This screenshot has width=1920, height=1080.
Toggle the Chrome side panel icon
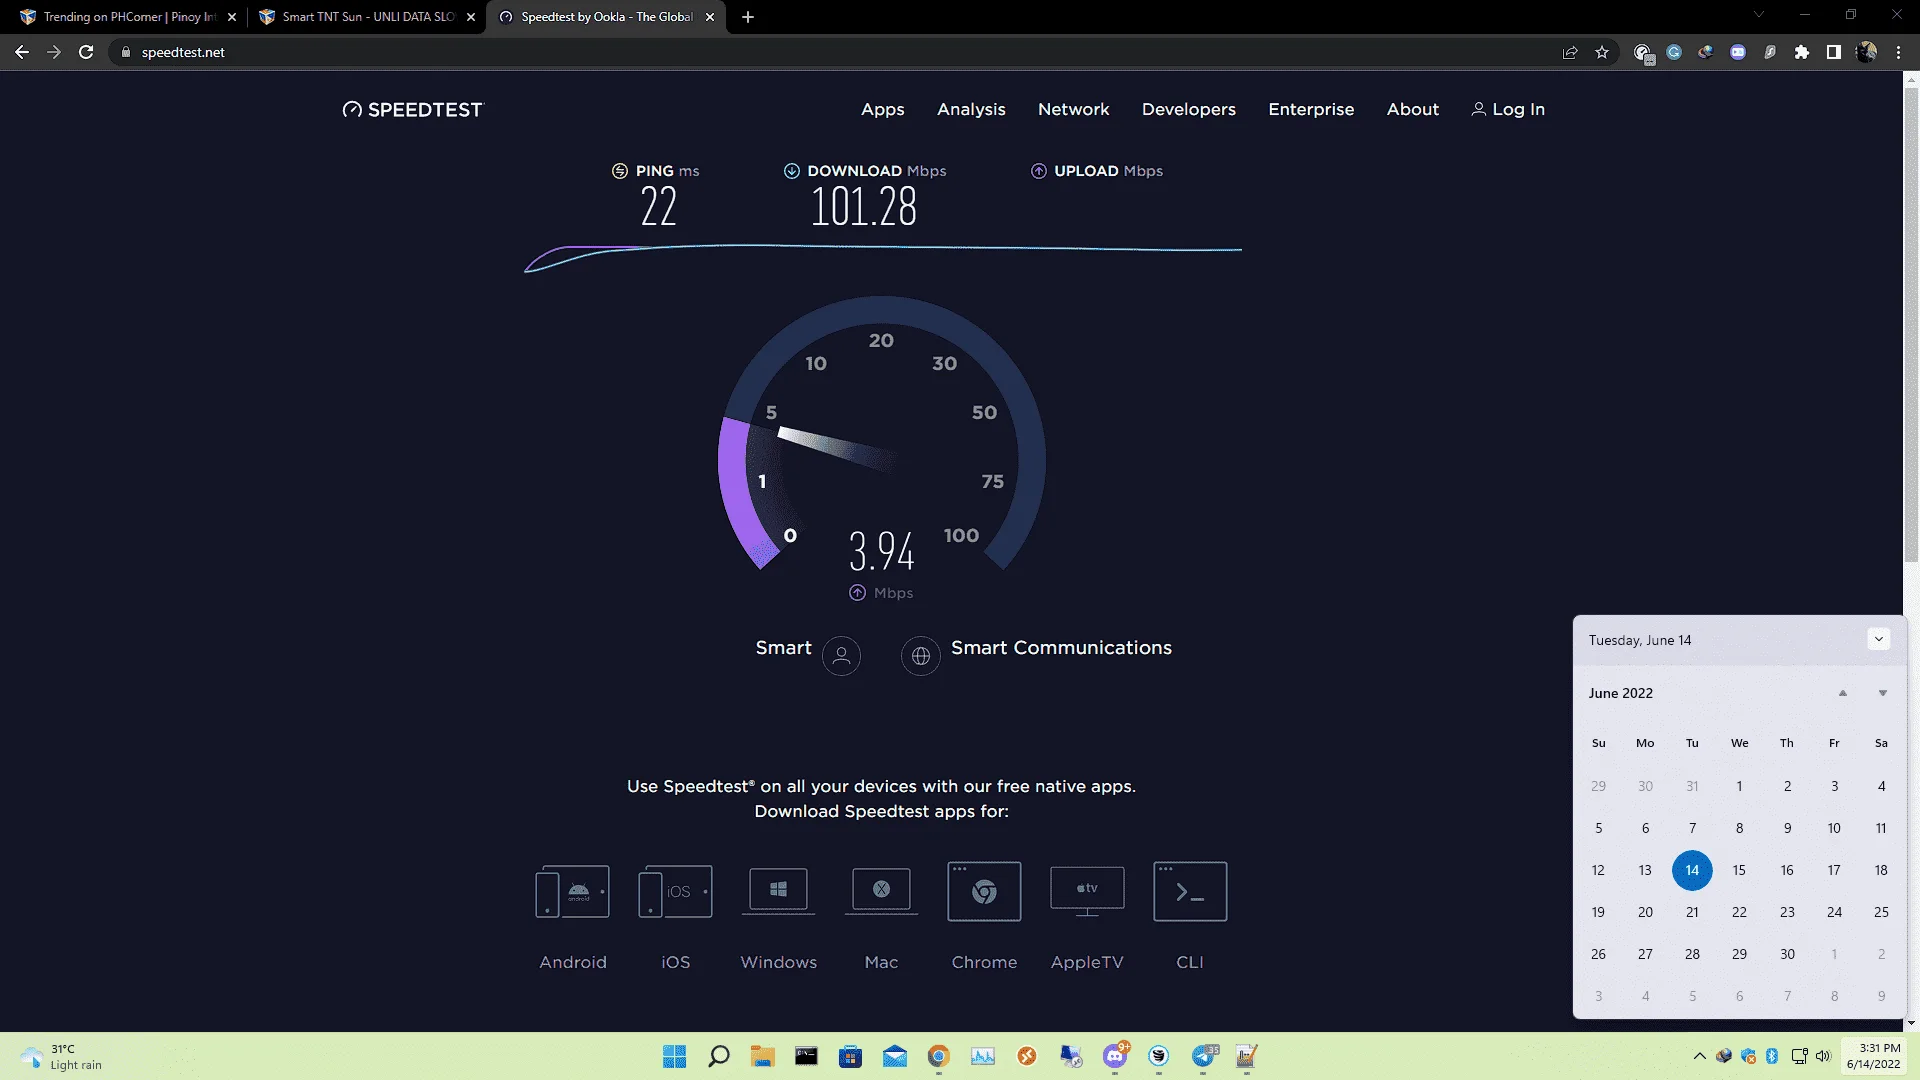coord(1834,52)
